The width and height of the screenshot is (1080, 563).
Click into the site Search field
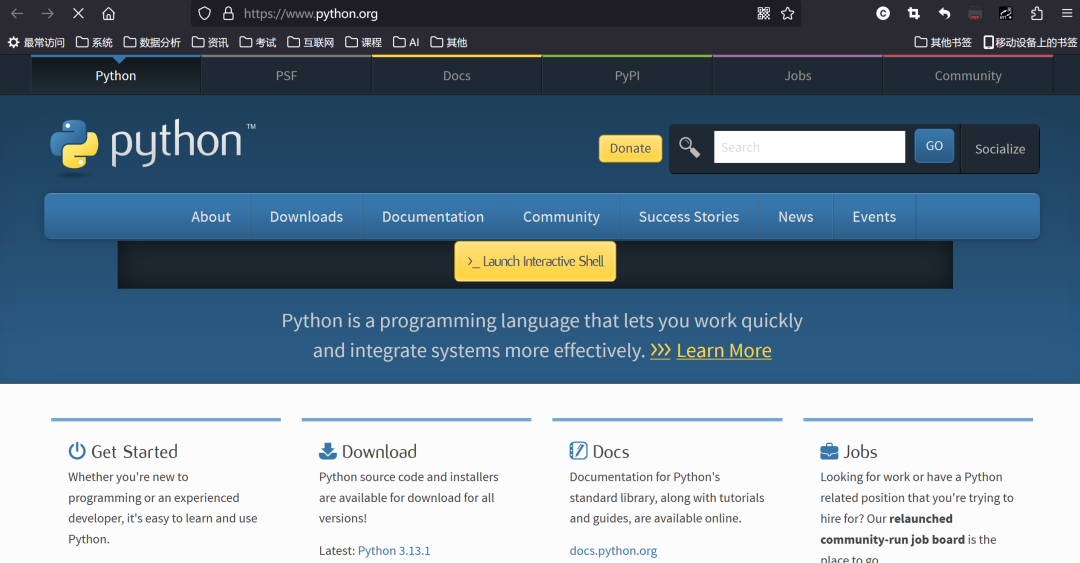point(809,147)
